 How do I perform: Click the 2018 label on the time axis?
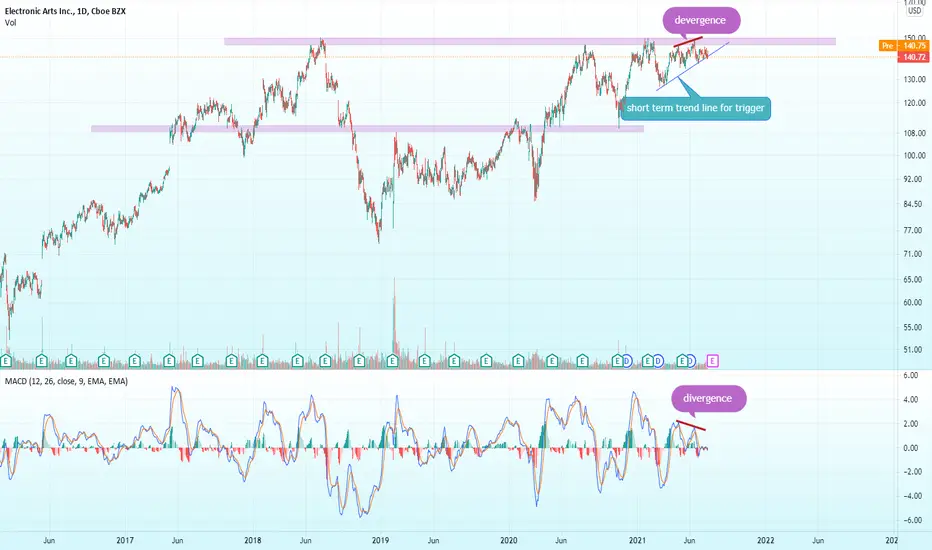point(253,540)
